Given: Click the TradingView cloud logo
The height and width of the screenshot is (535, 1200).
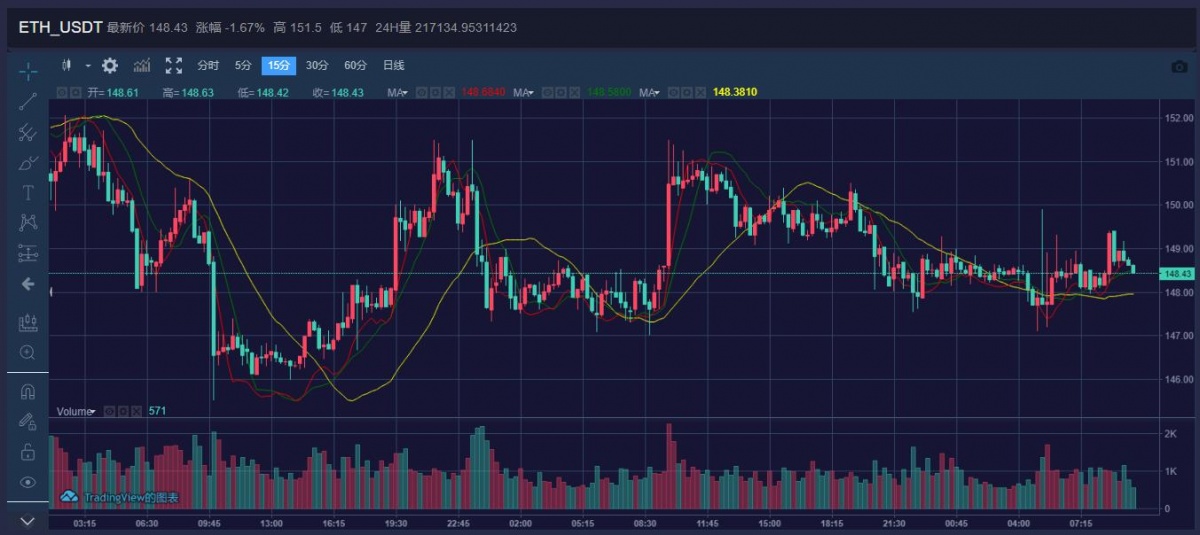Looking at the screenshot, I should point(69,496).
